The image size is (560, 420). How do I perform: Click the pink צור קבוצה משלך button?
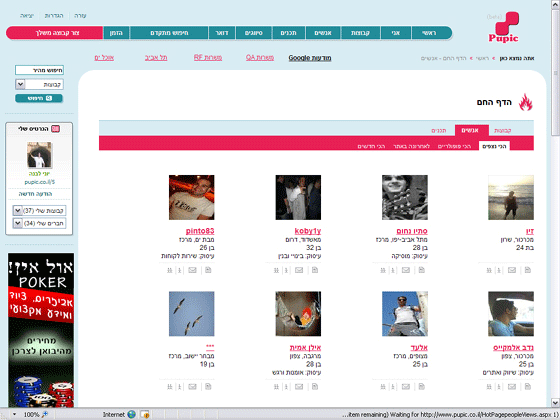point(55,33)
